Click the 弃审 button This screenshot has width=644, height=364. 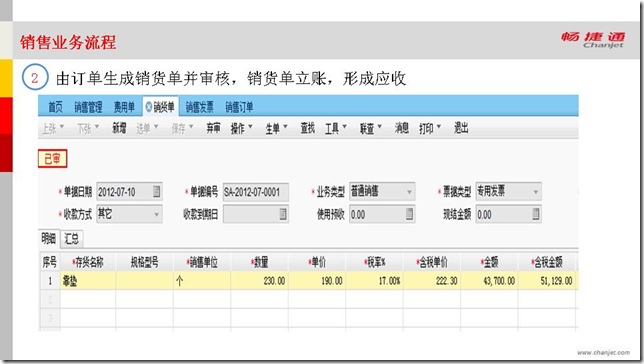coord(213,129)
